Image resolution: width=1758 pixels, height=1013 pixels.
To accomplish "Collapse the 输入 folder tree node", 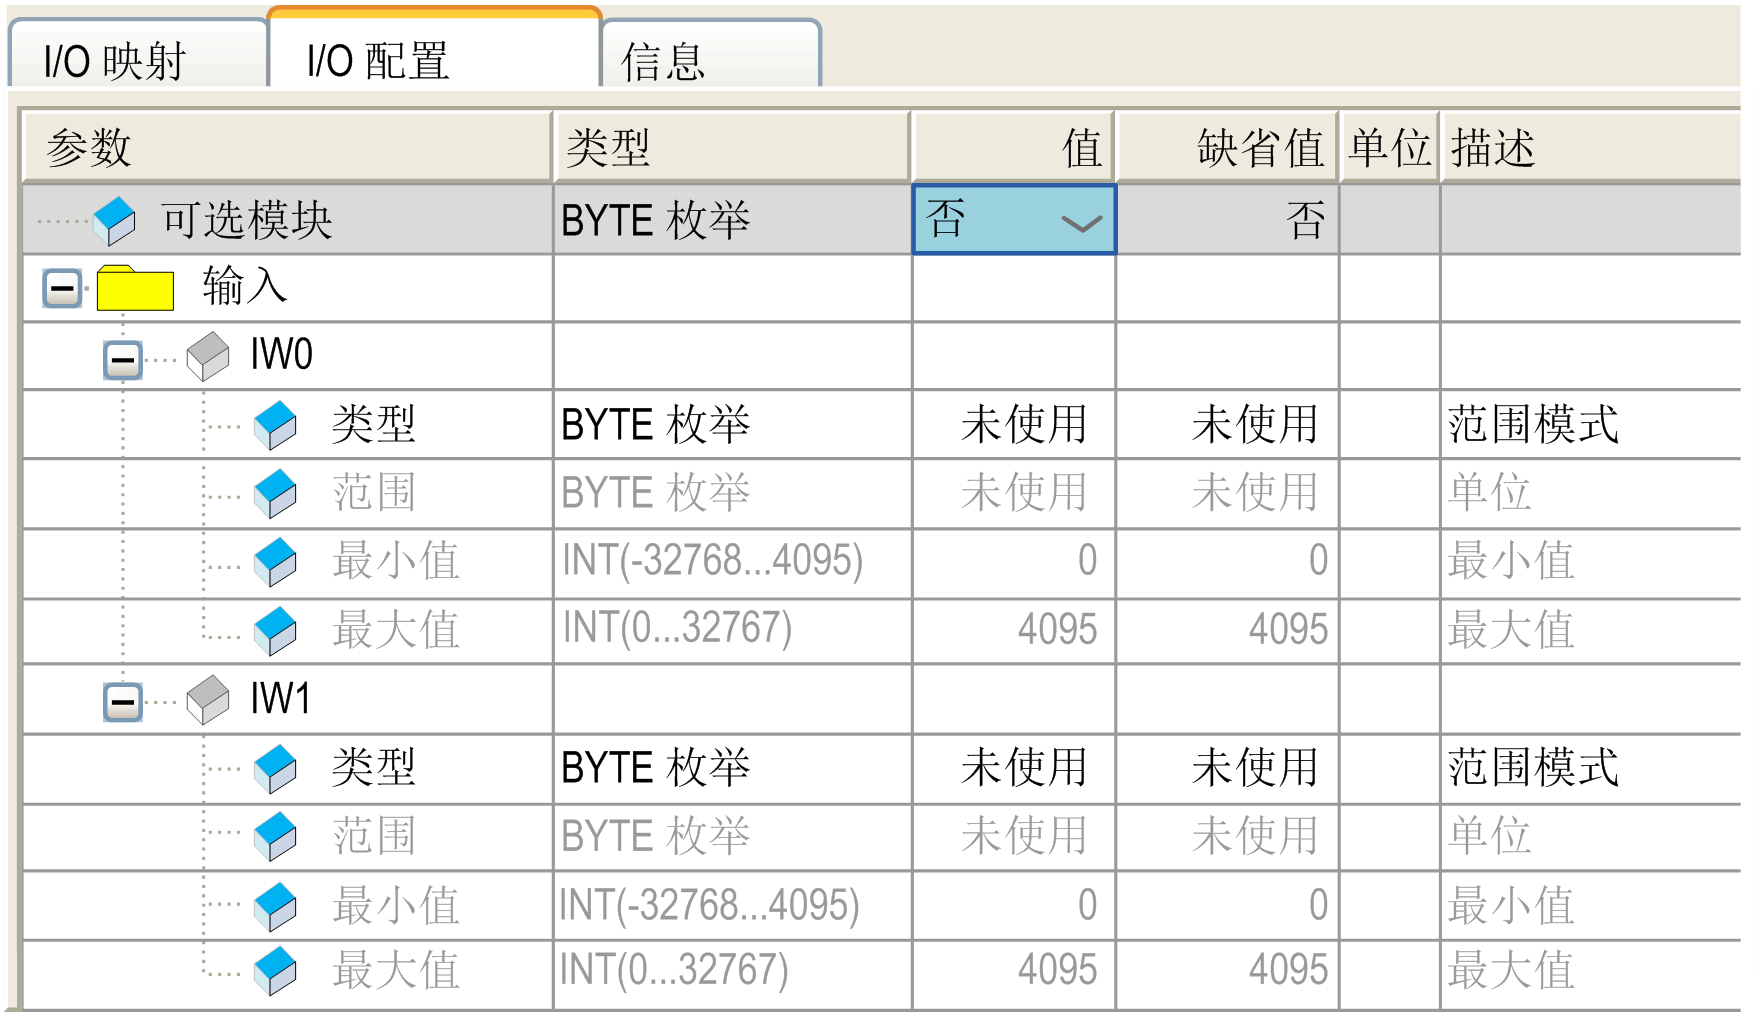I will [62, 289].
